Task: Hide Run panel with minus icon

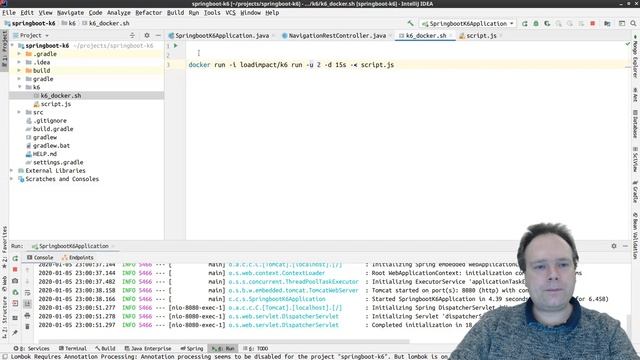Action: point(625,246)
